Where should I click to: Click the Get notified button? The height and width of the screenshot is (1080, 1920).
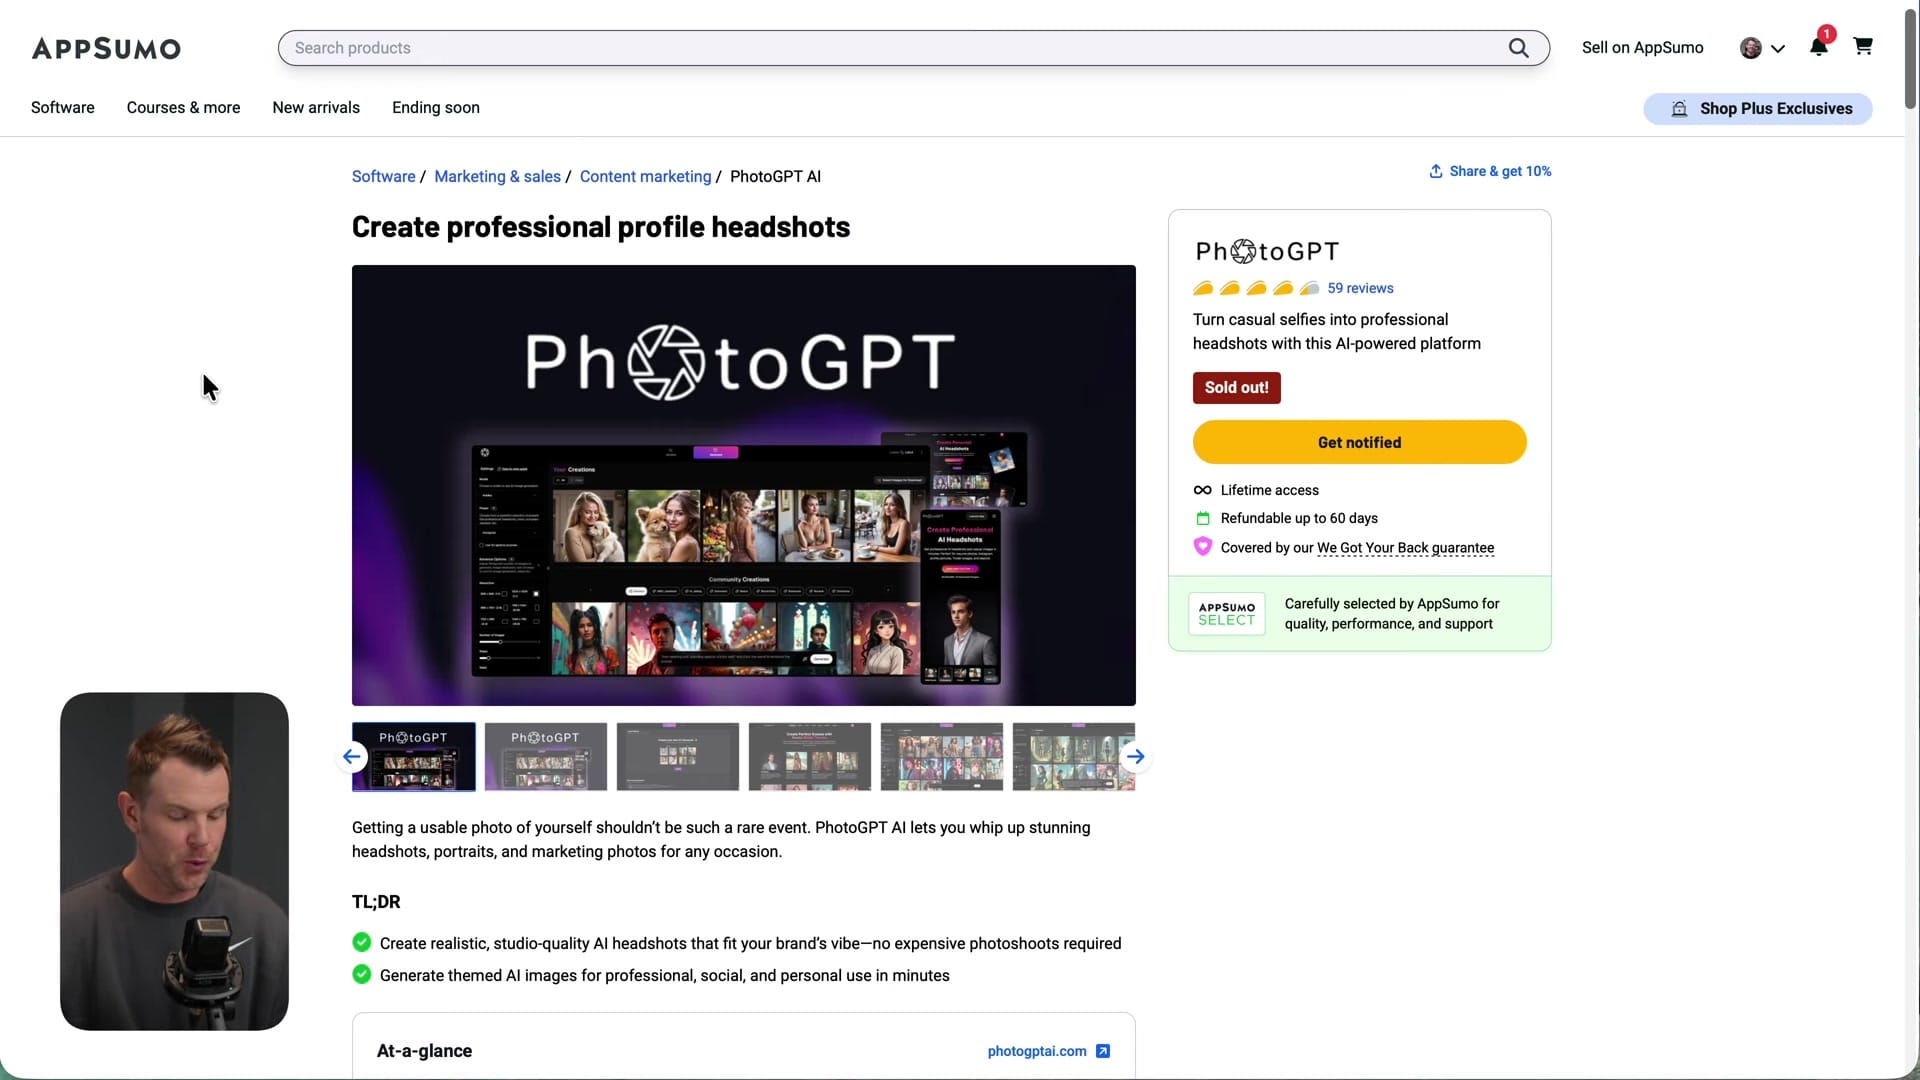[1360, 442]
